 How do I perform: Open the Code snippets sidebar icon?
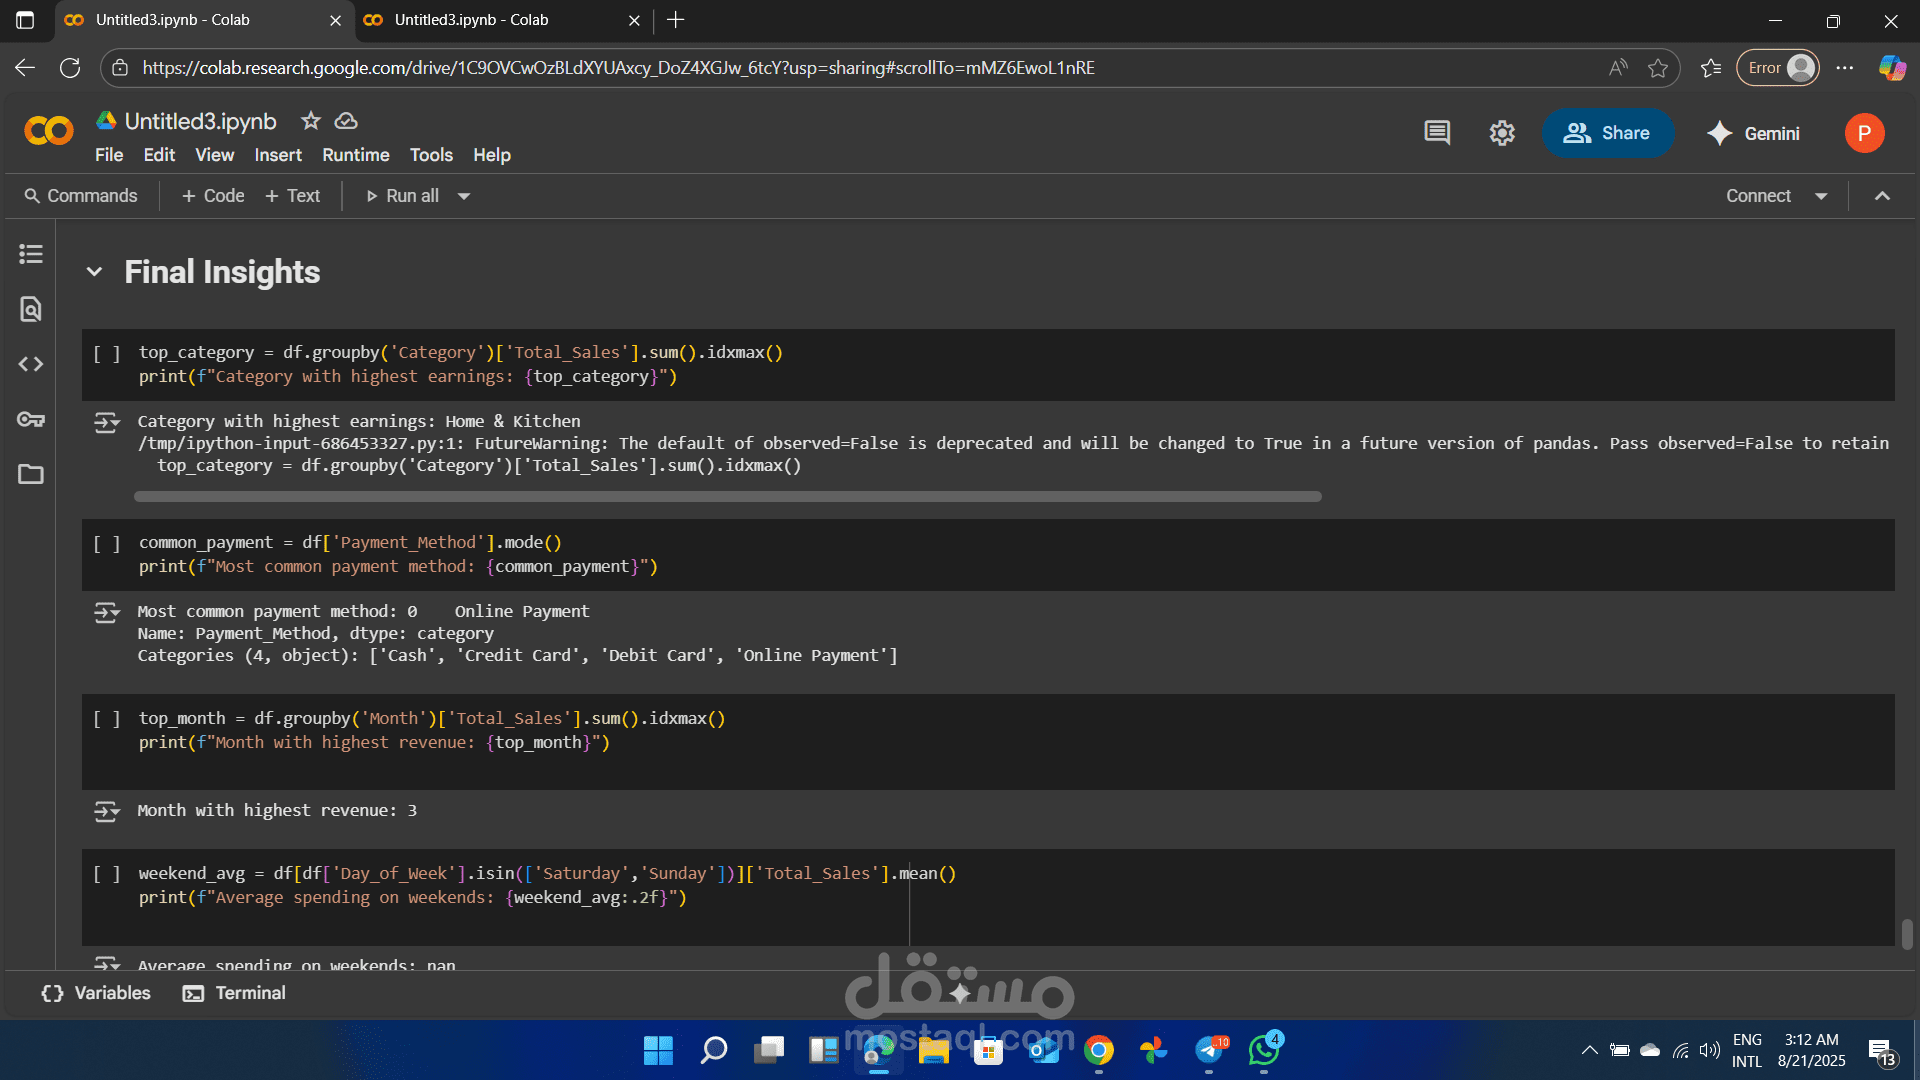click(31, 364)
